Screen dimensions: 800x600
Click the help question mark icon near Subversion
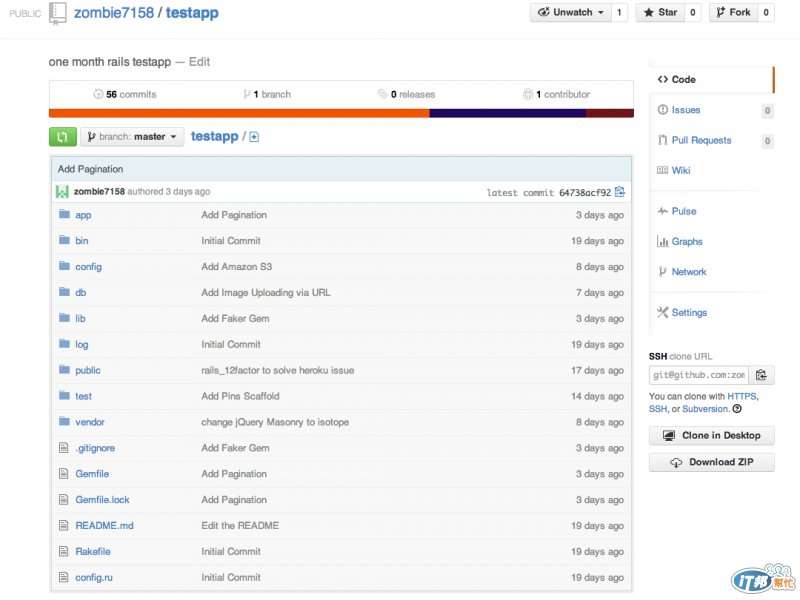pos(737,409)
